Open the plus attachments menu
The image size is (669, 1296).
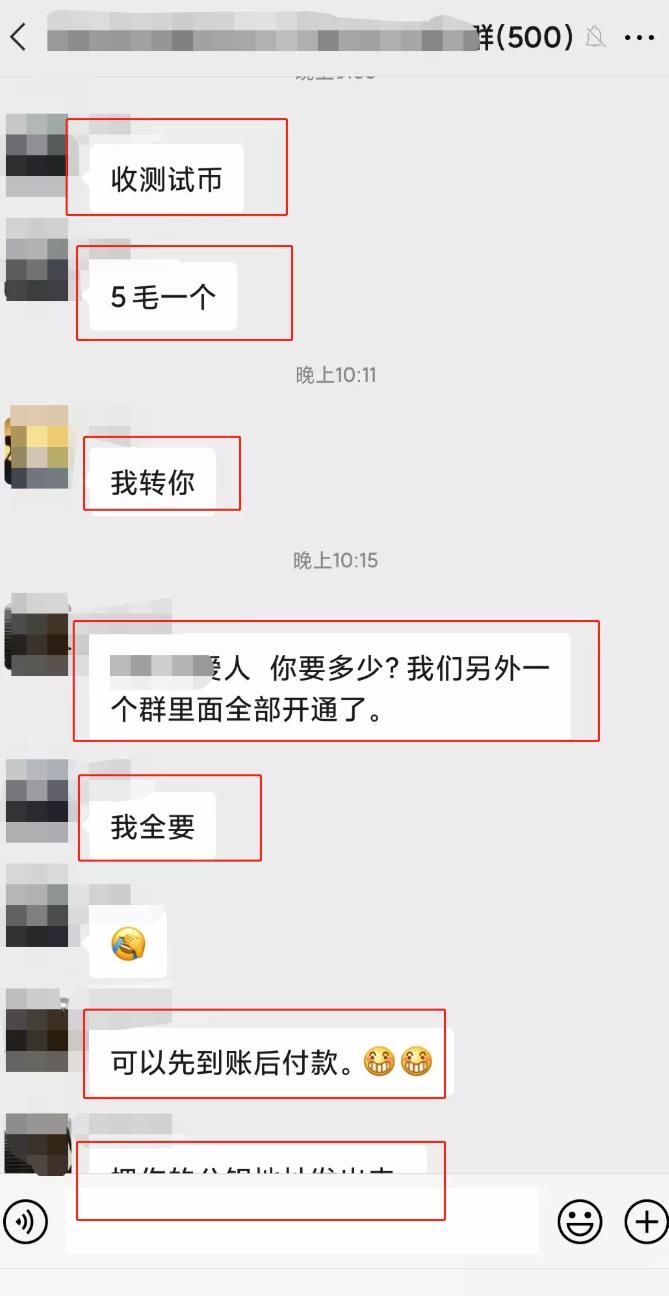645,1221
